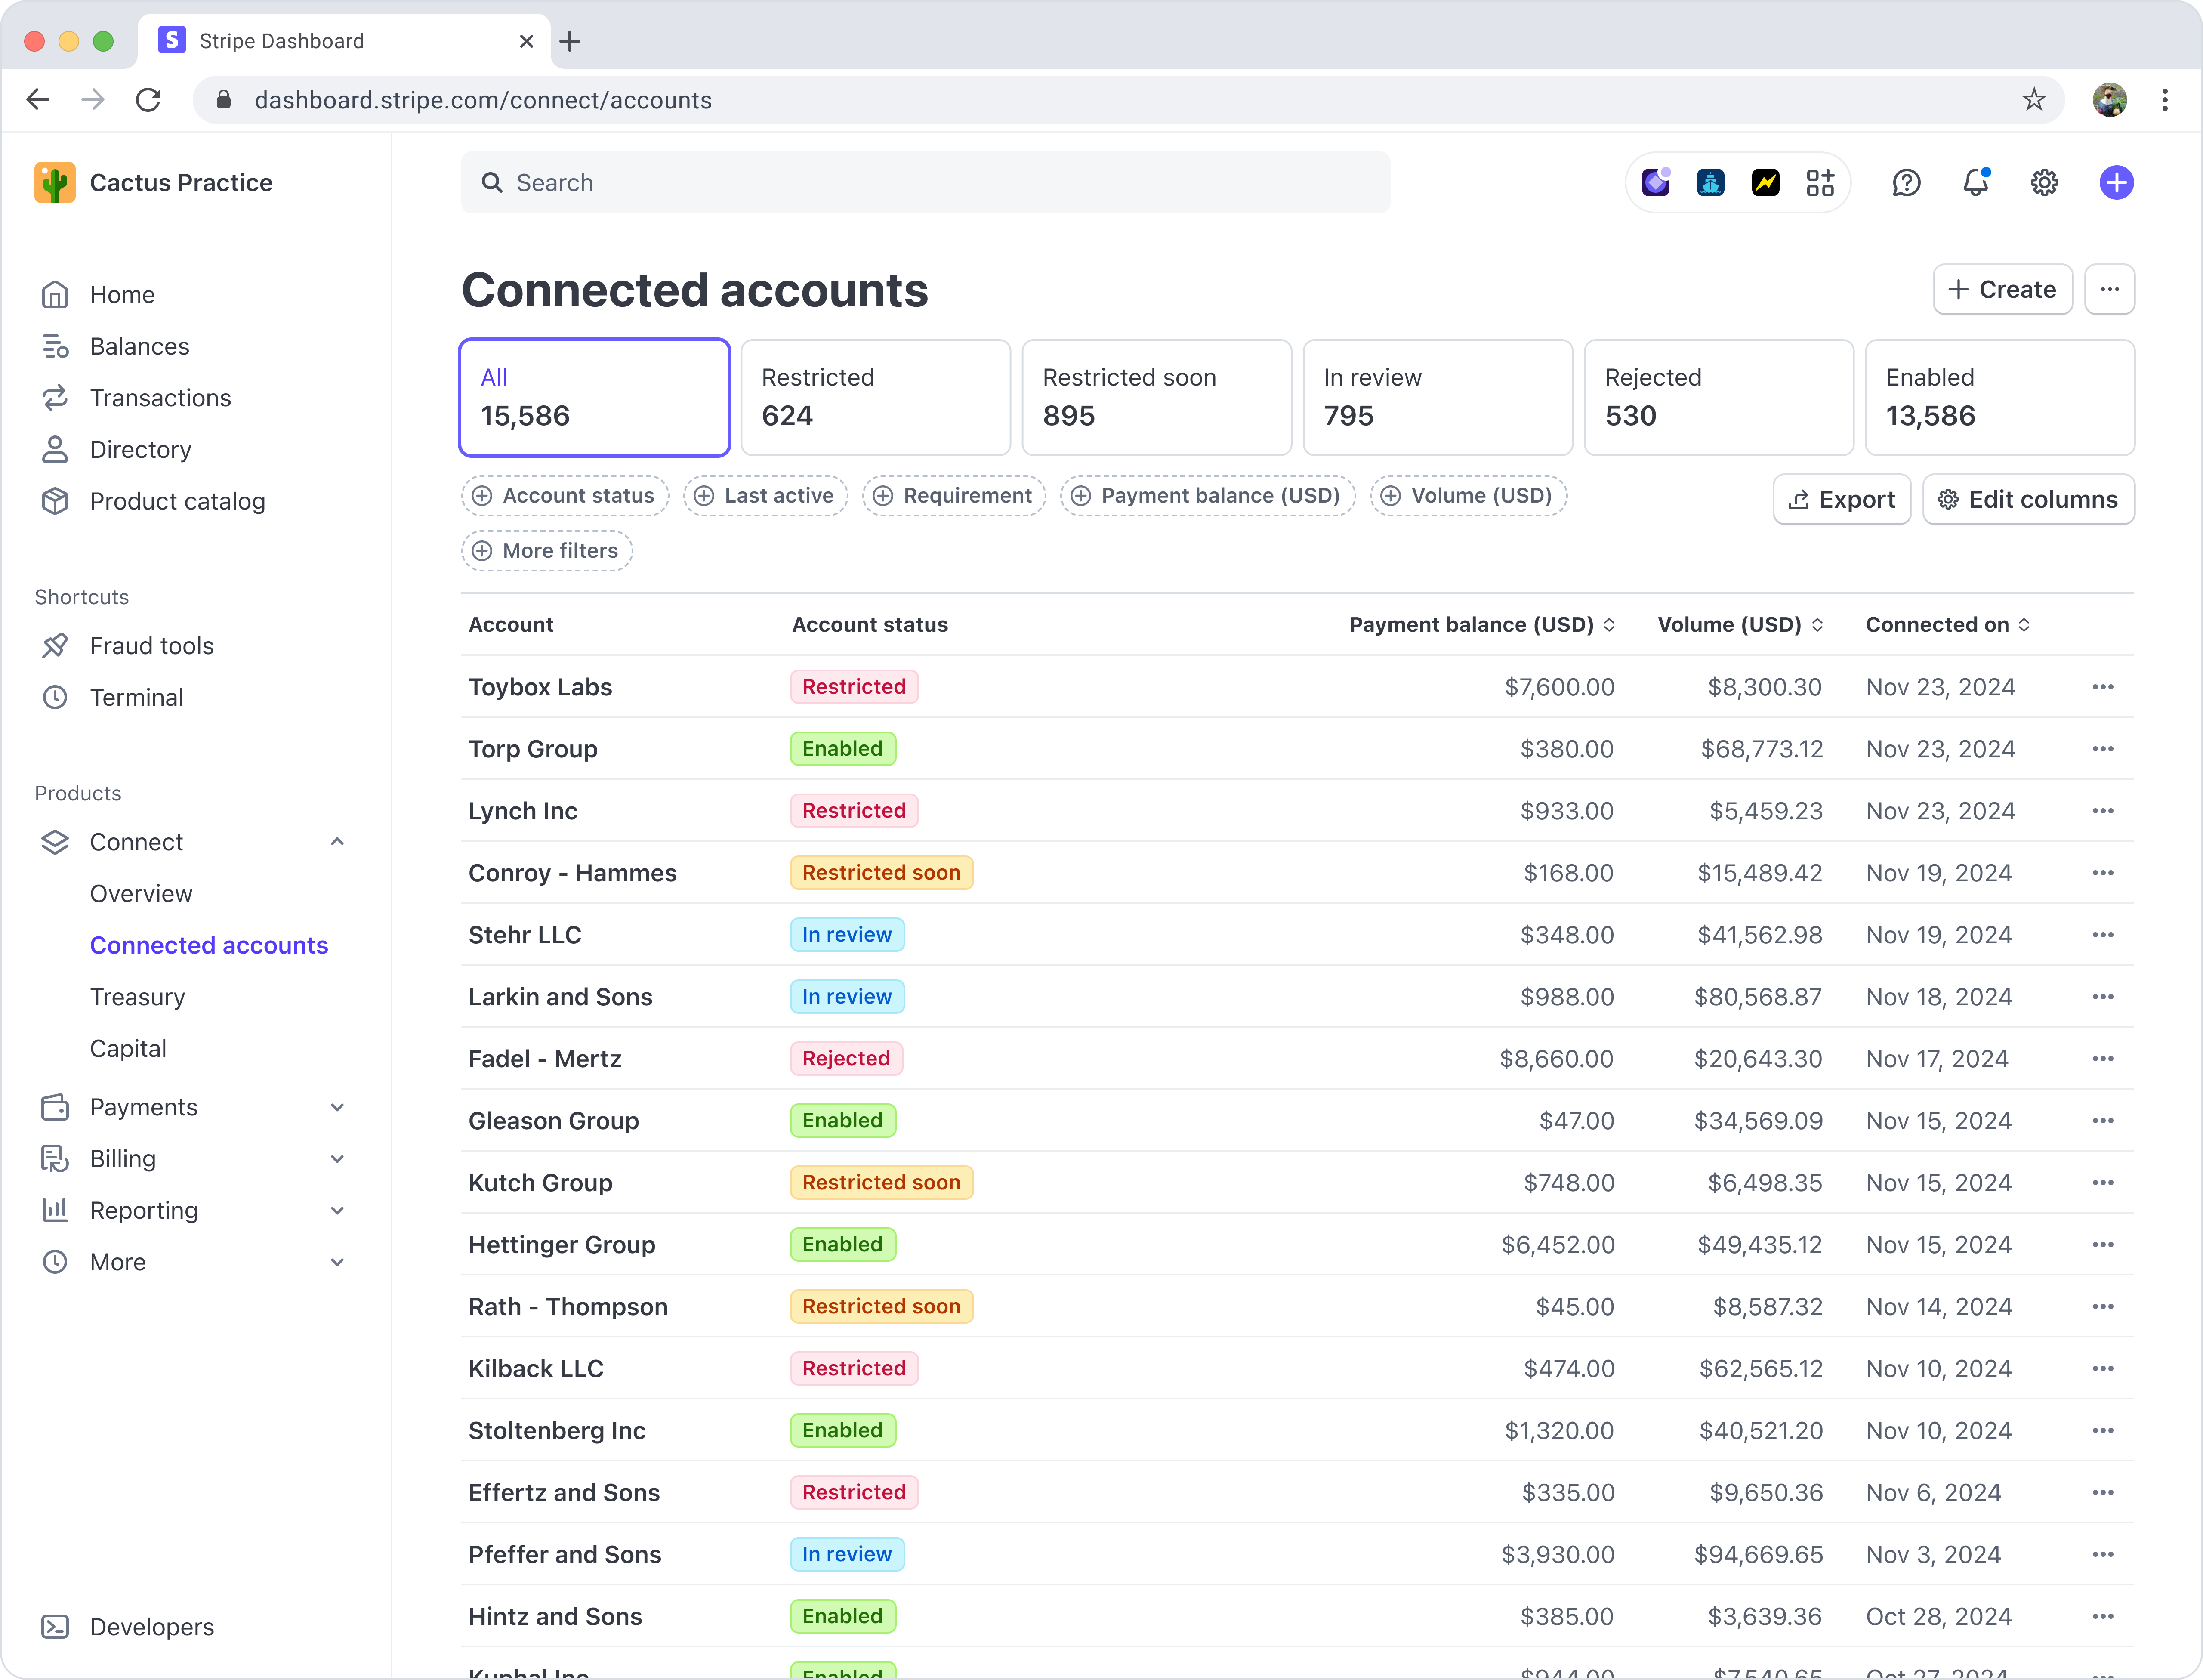Image resolution: width=2203 pixels, height=1680 pixels.
Task: Open the apps grid icon in header
Action: [1820, 183]
